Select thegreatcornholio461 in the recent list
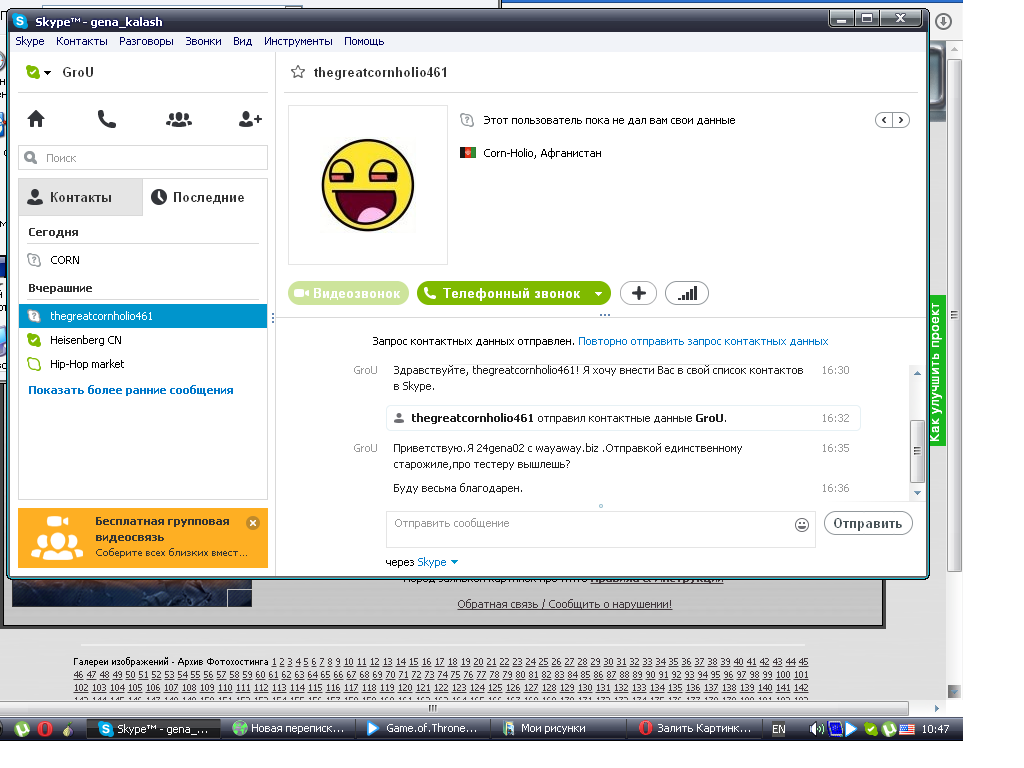Screen dimensions: 1024x768 (x=143, y=316)
